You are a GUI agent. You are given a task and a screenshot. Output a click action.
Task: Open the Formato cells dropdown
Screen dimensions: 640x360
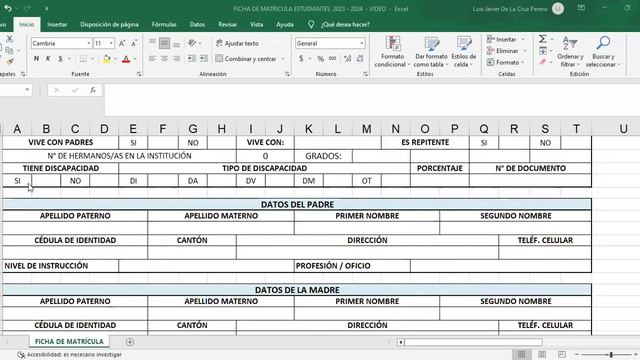coord(506,62)
